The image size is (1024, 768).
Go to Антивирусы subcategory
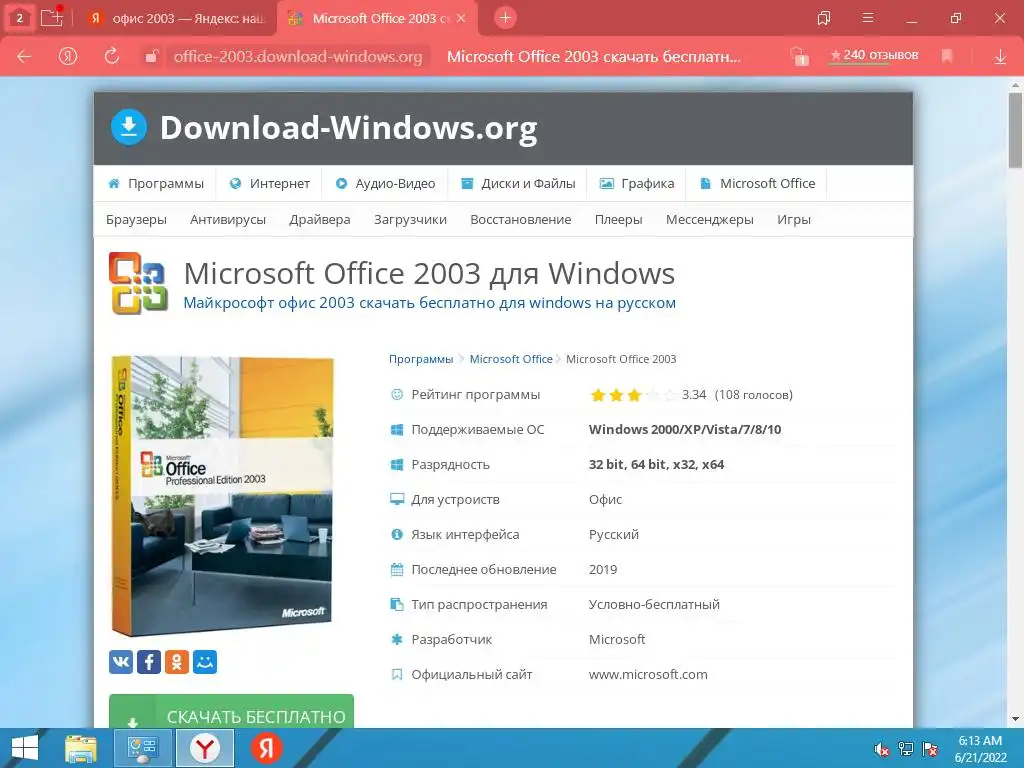[228, 219]
